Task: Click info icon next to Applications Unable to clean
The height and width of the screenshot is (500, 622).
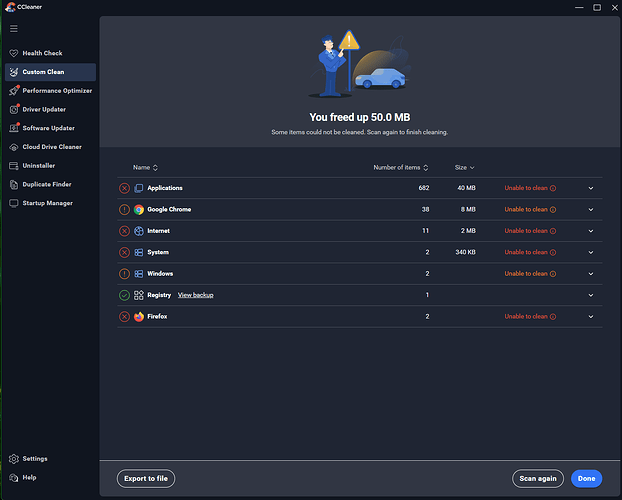Action: tap(553, 188)
